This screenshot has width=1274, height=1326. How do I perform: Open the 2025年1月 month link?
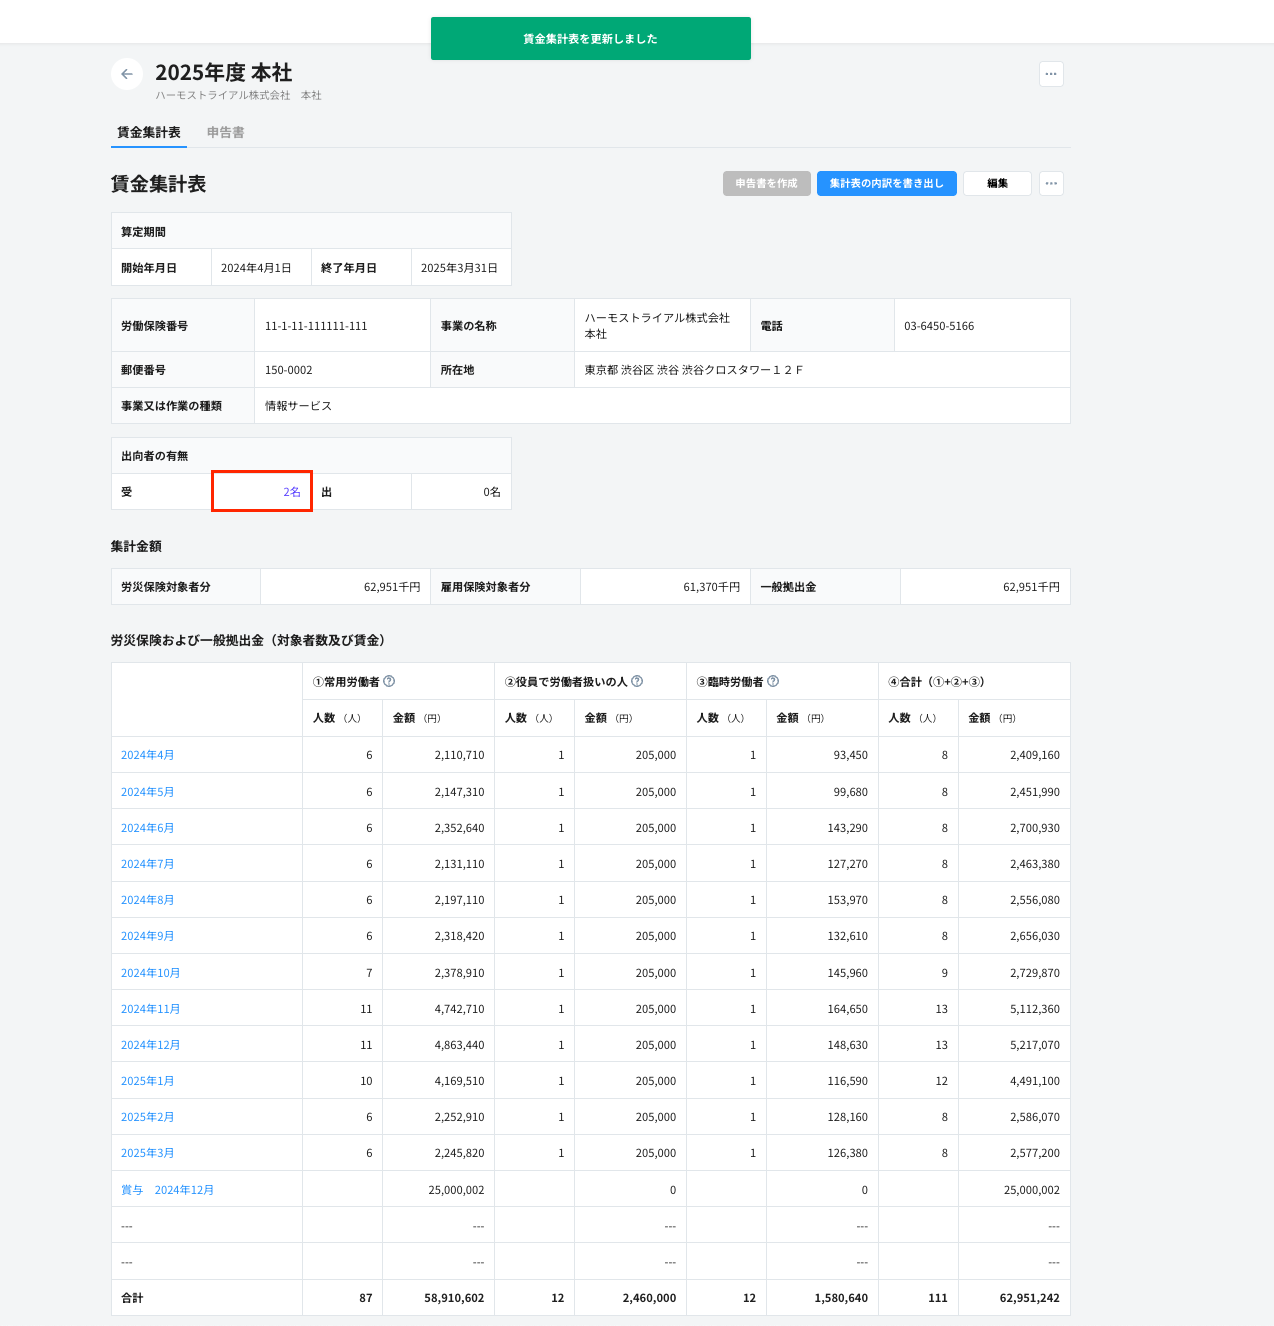point(148,1081)
